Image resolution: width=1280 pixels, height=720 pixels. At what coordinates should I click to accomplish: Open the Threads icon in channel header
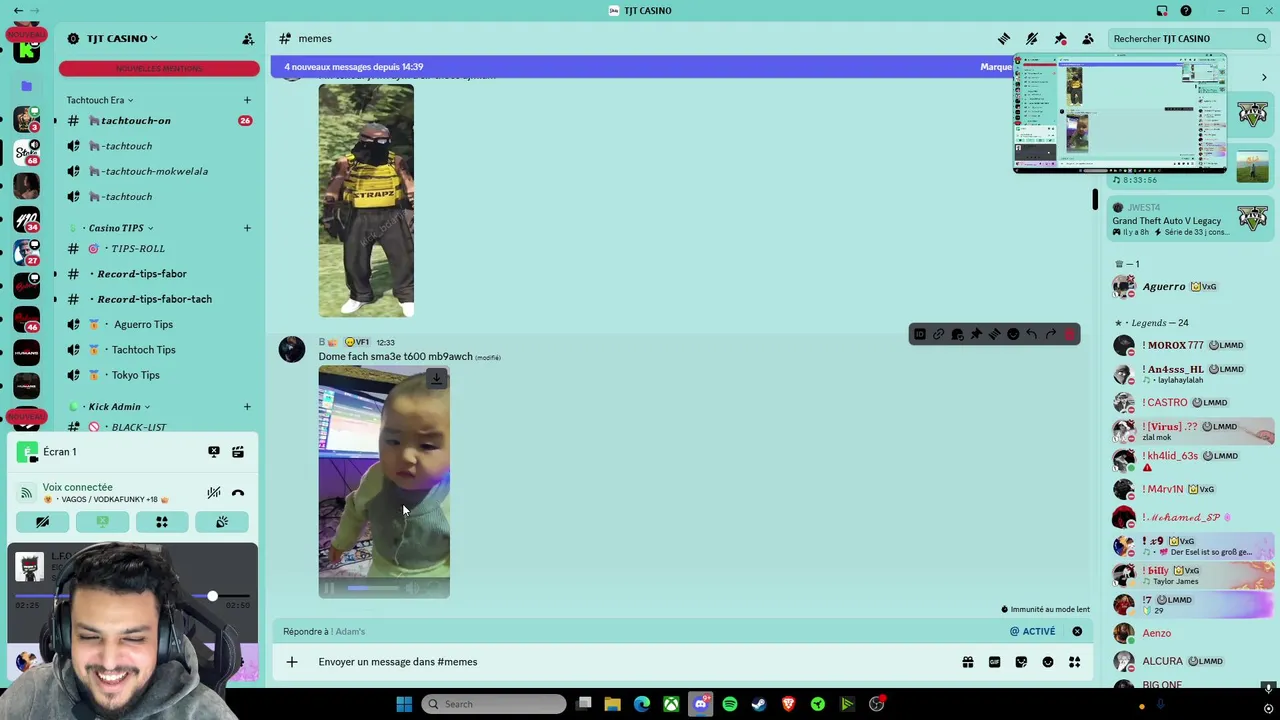[x=1004, y=38]
